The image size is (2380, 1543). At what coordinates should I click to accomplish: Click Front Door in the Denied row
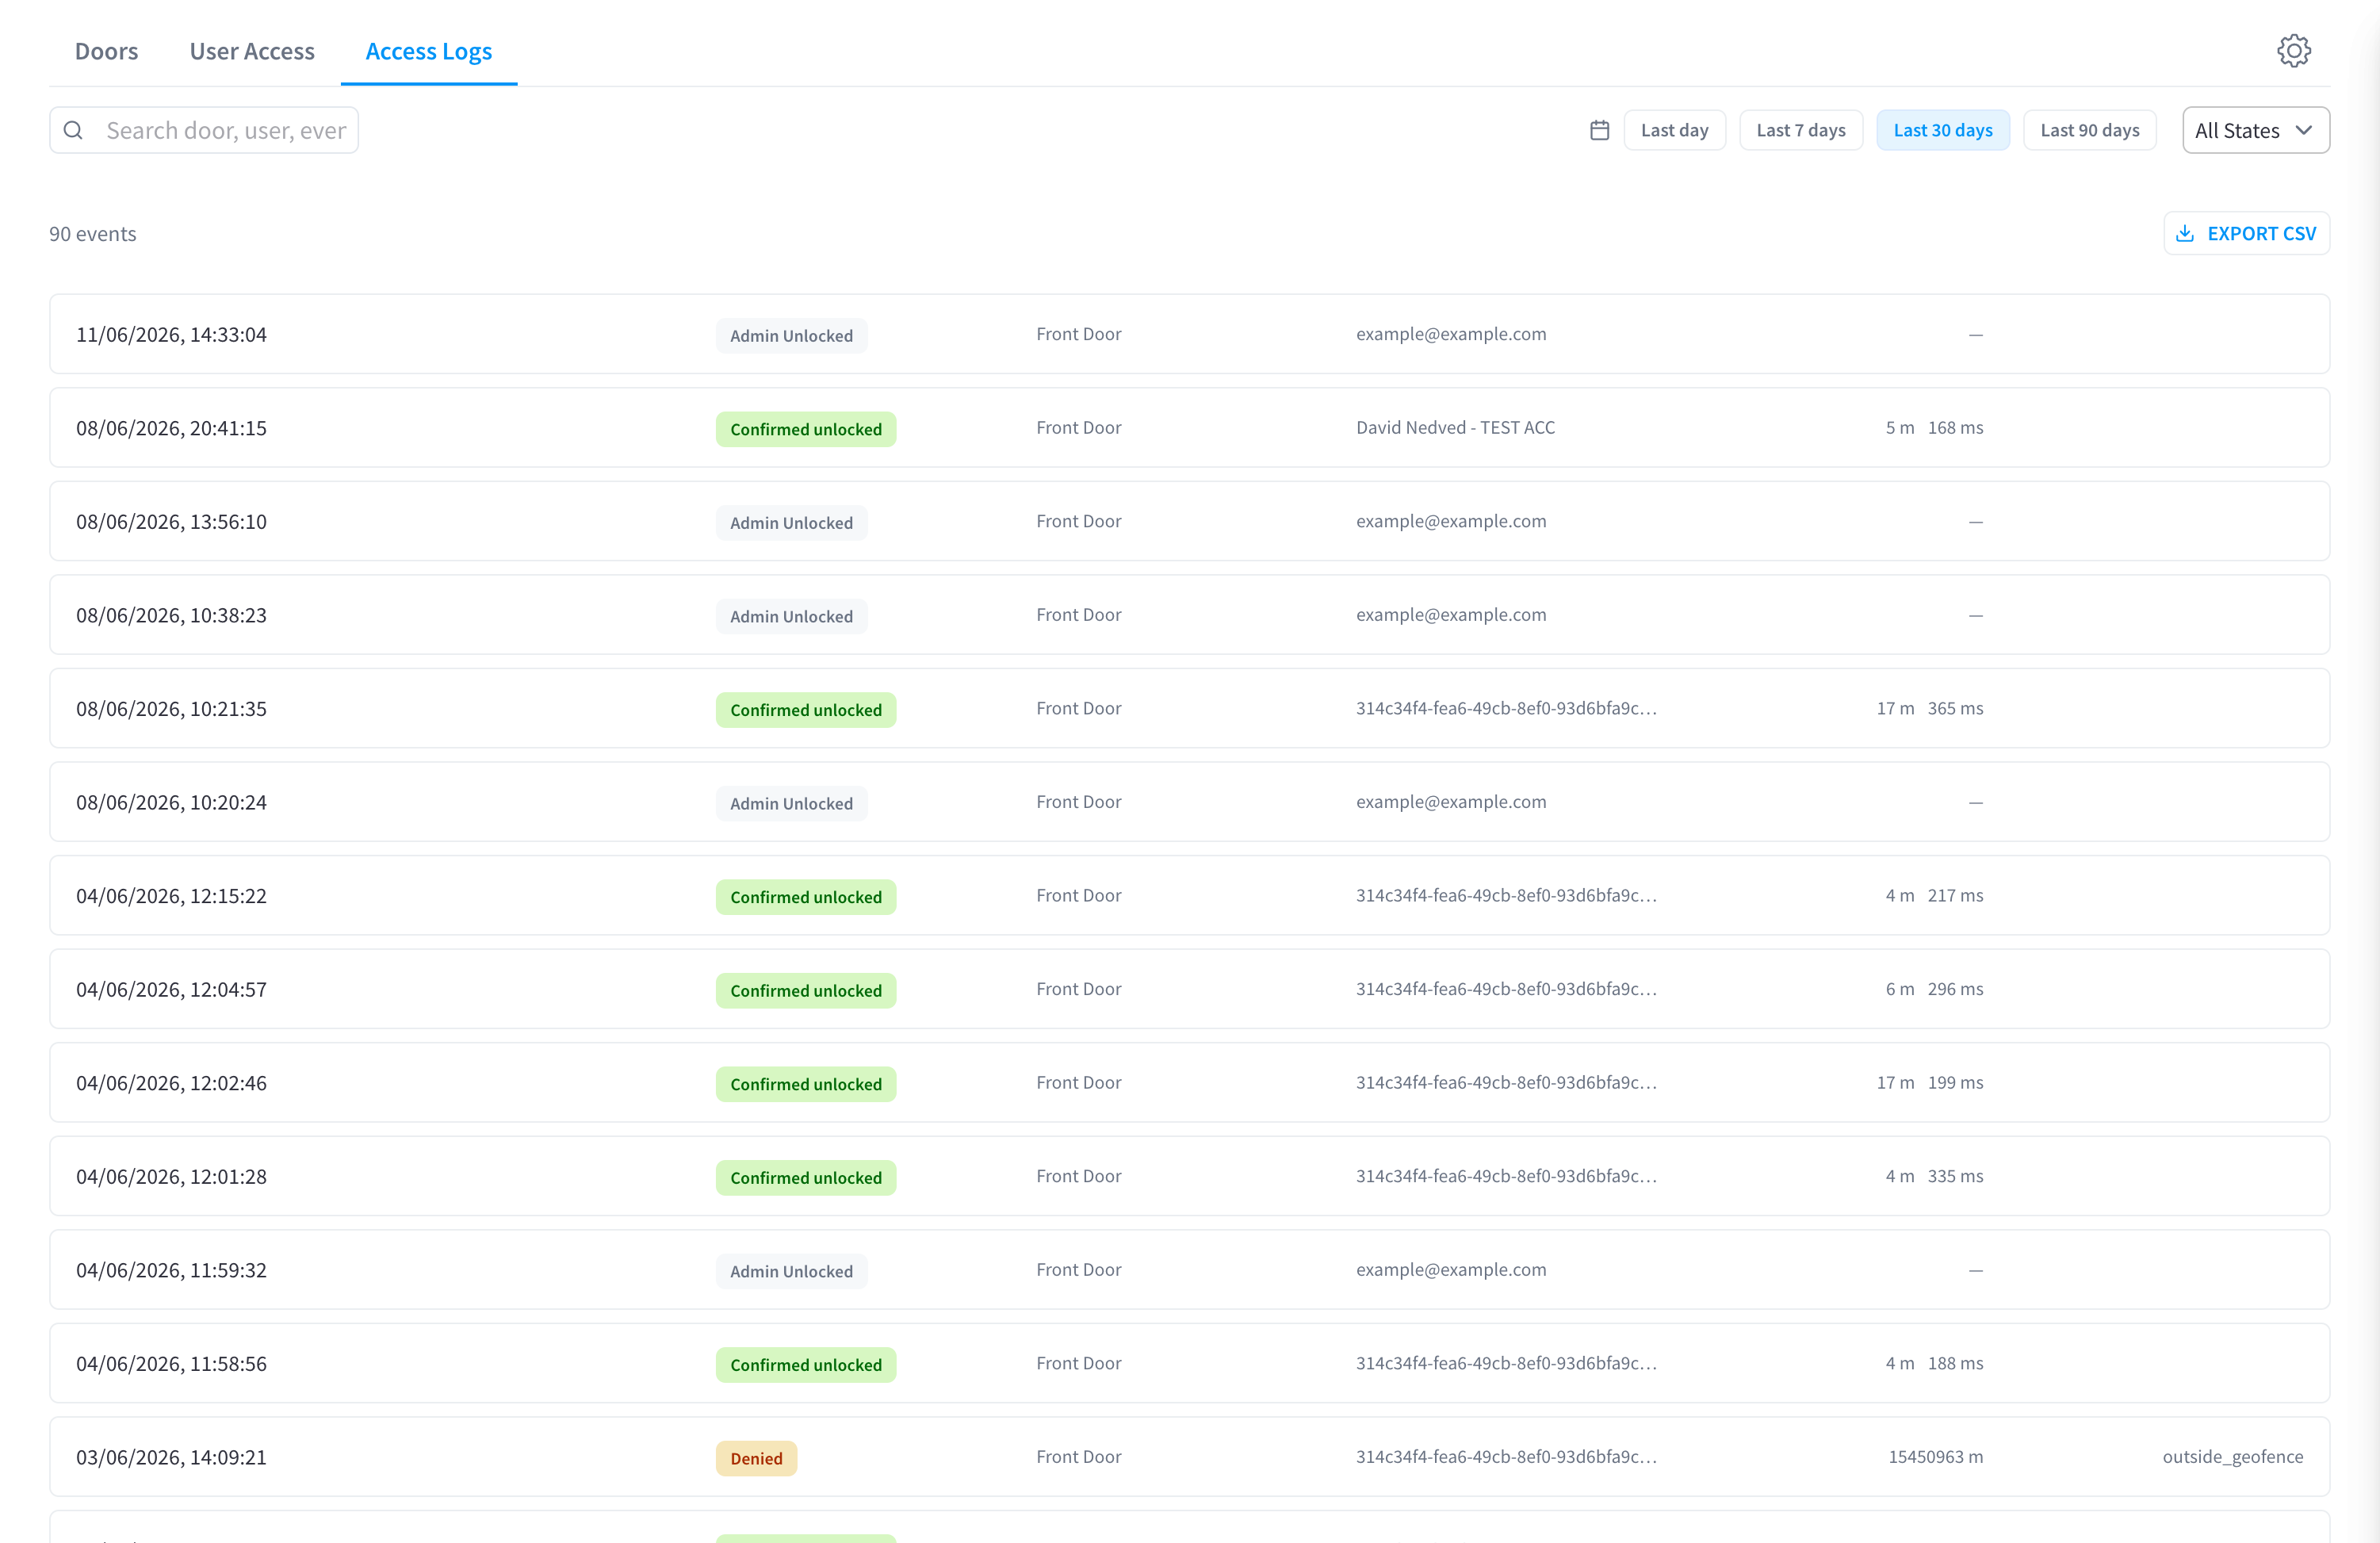1078,1457
